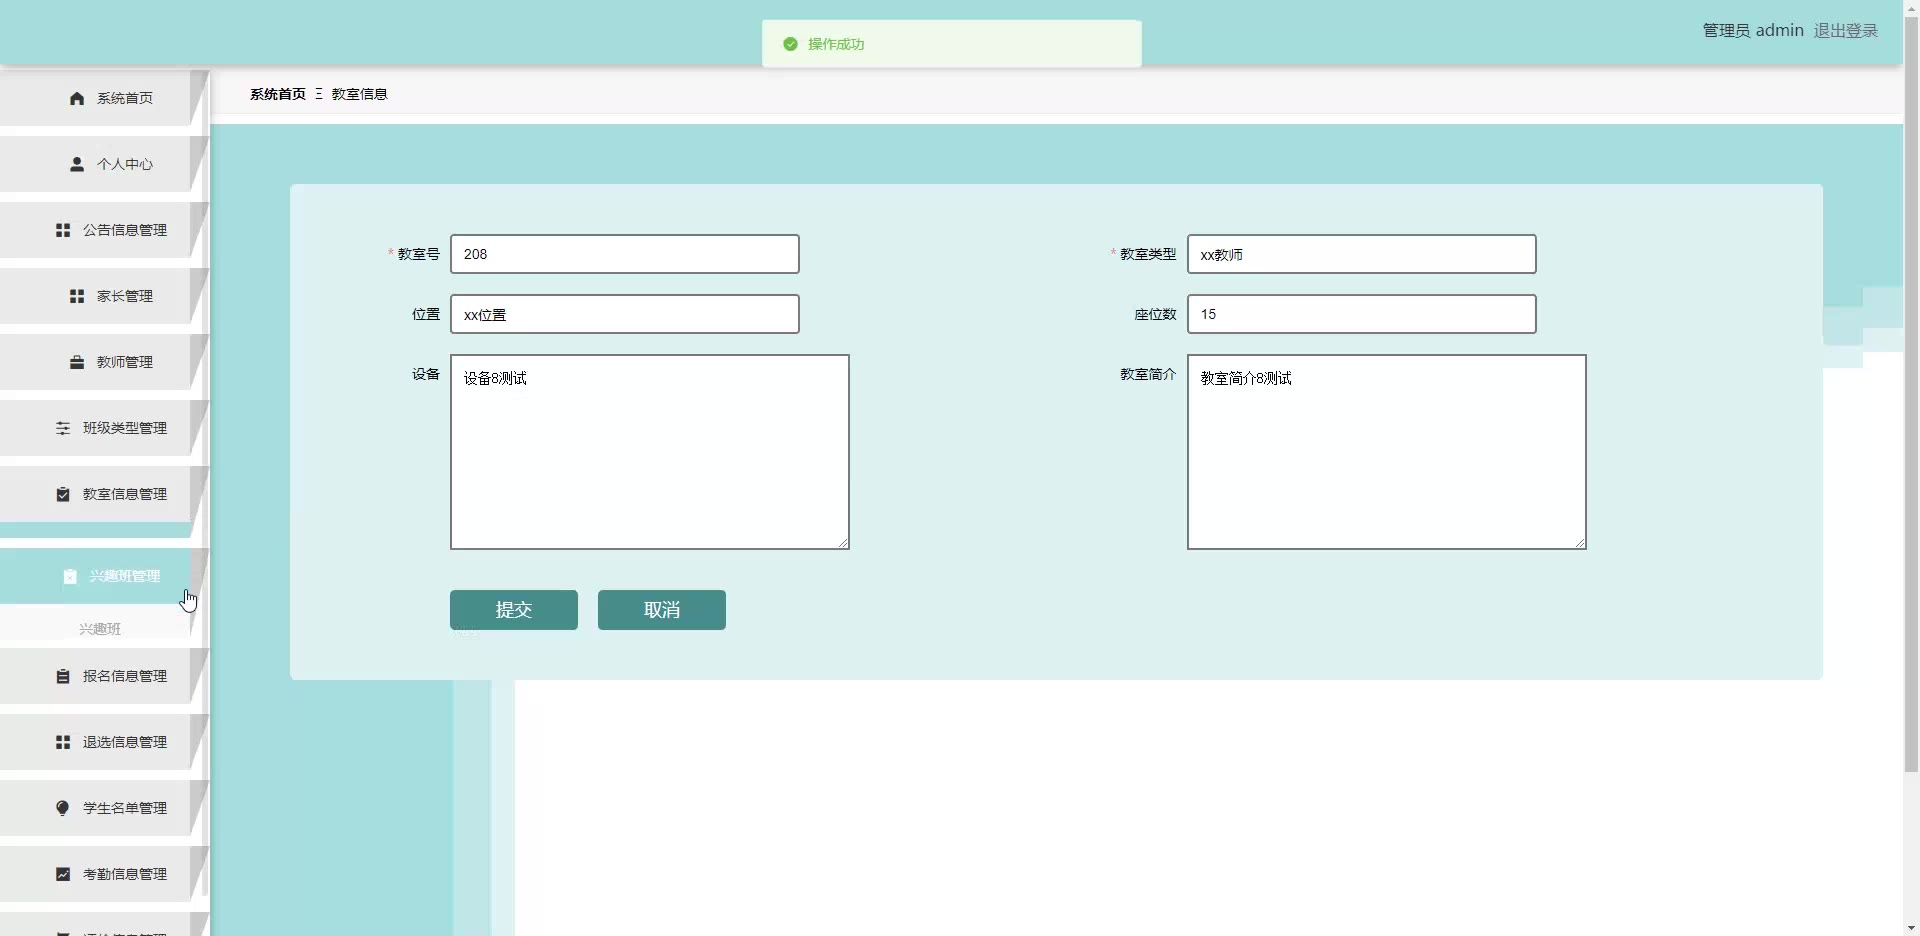Click the person icon beside 个人中心
The height and width of the screenshot is (936, 1920).
tap(77, 164)
